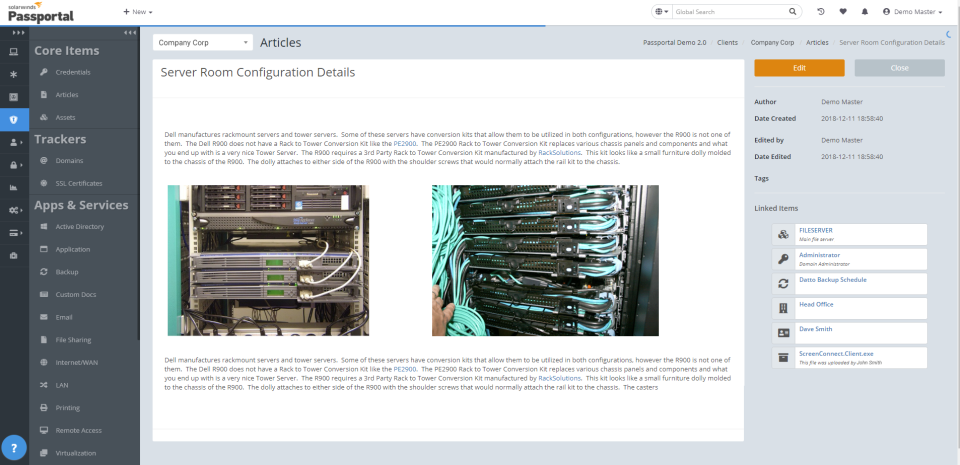Image resolution: width=960 pixels, height=465 pixels.
Task: Focus the Global Search field
Action: [729, 12]
